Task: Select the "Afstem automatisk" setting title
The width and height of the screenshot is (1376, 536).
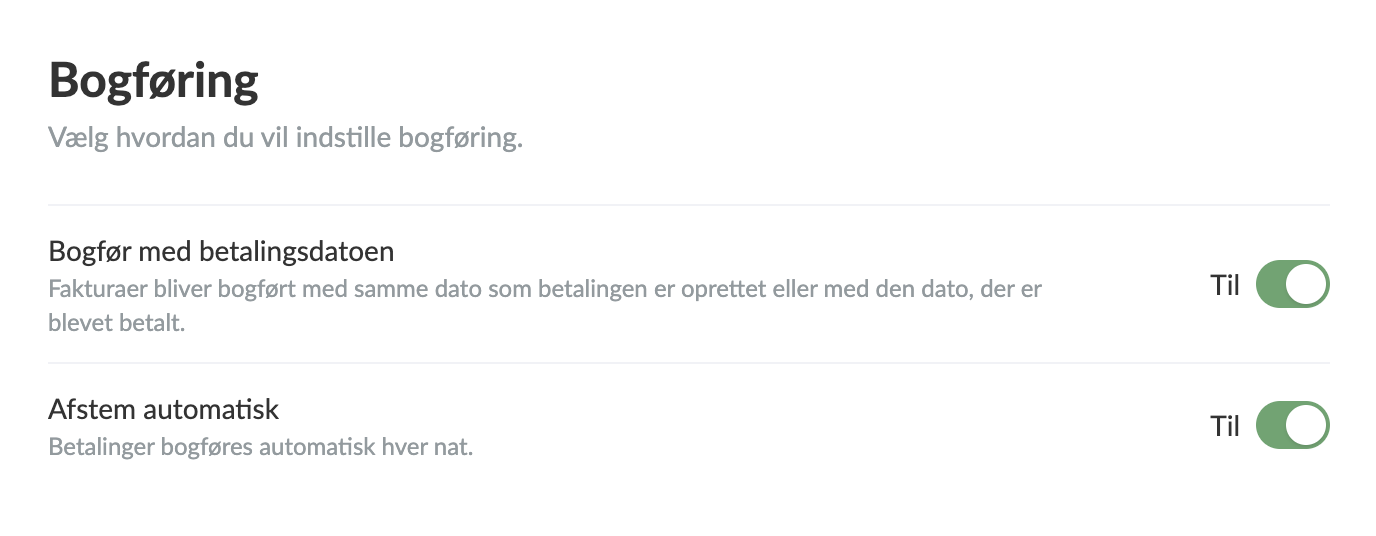Action: pos(164,409)
